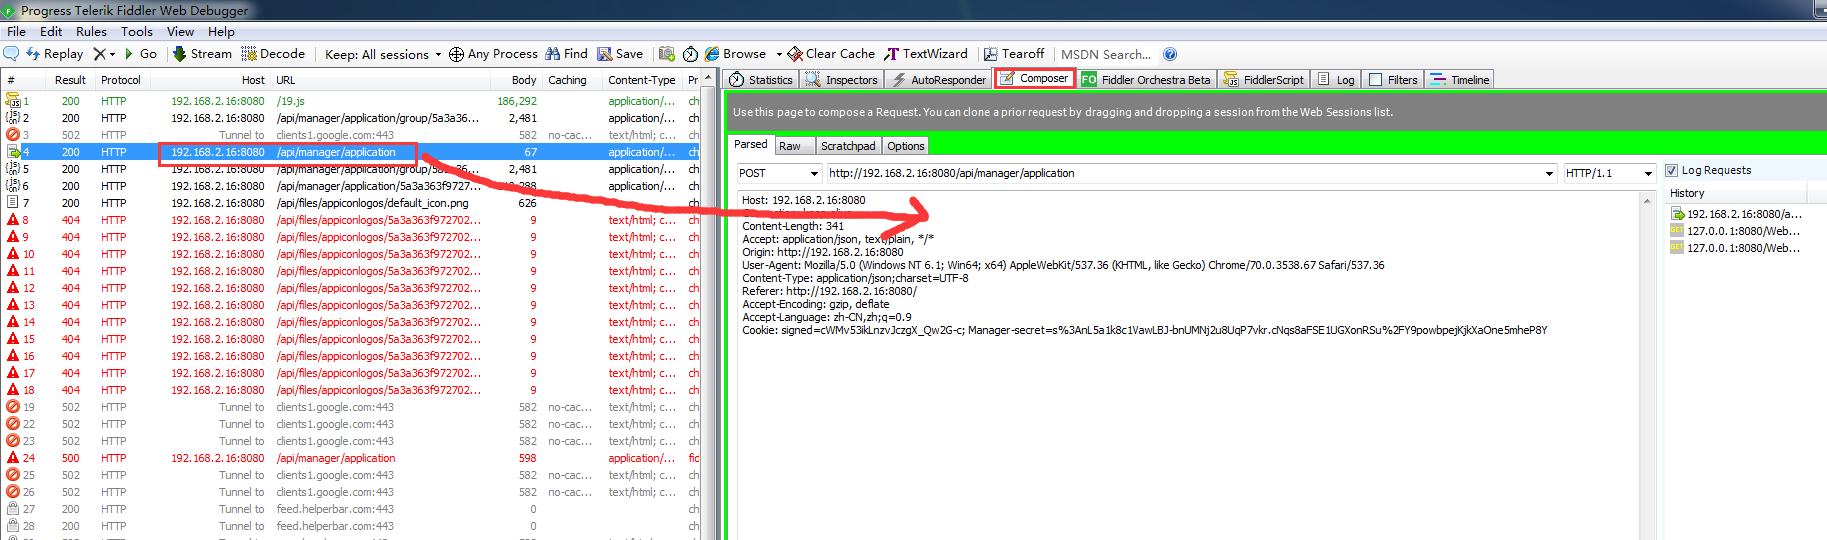The height and width of the screenshot is (540, 1827).
Task: Open the TextWizard tool
Action: 926,54
